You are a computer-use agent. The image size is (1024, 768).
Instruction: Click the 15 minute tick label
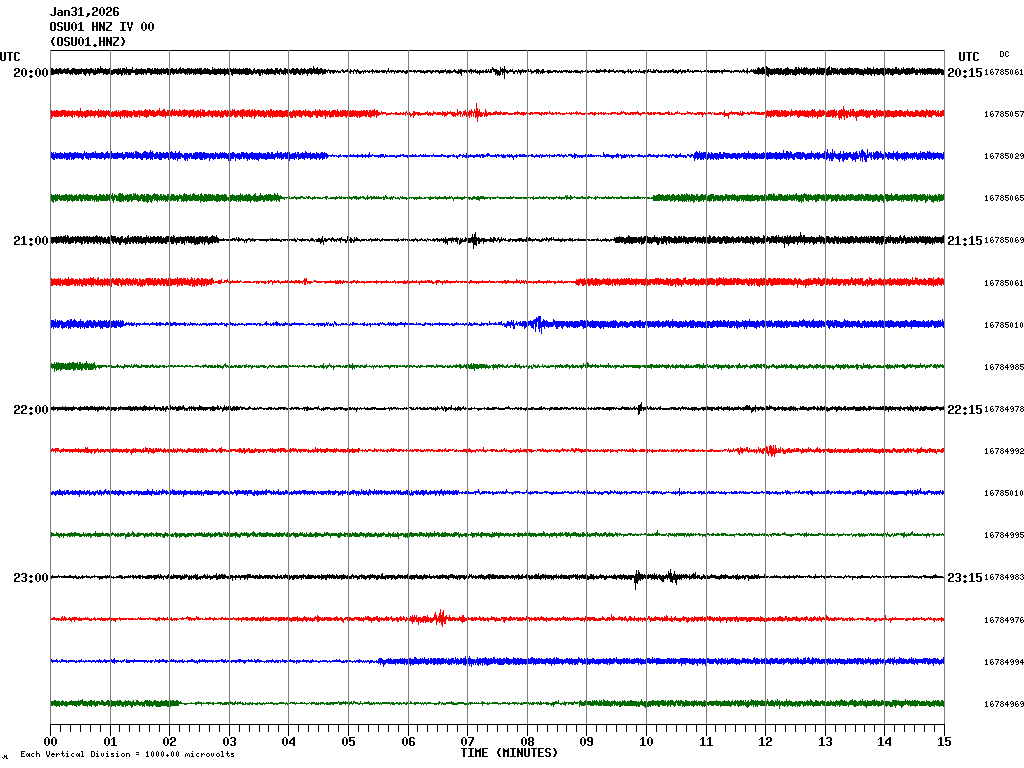(944, 742)
